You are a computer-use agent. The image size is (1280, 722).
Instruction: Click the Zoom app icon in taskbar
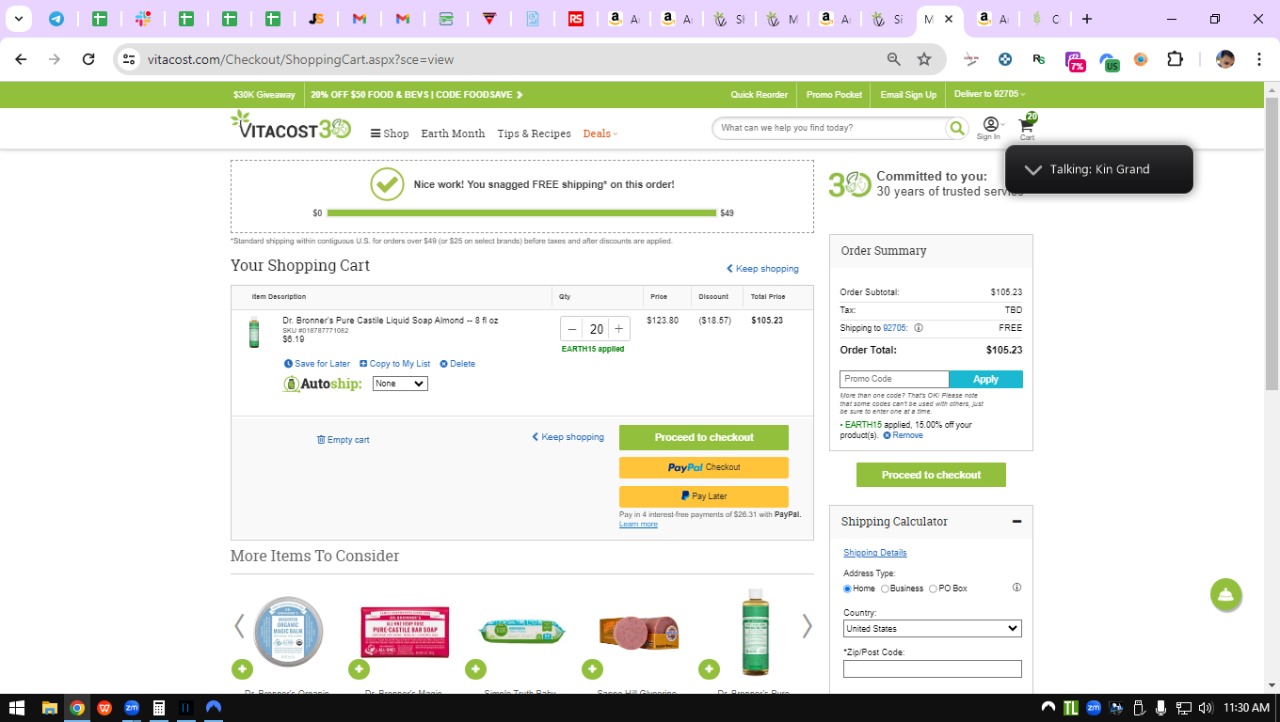[x=131, y=708]
